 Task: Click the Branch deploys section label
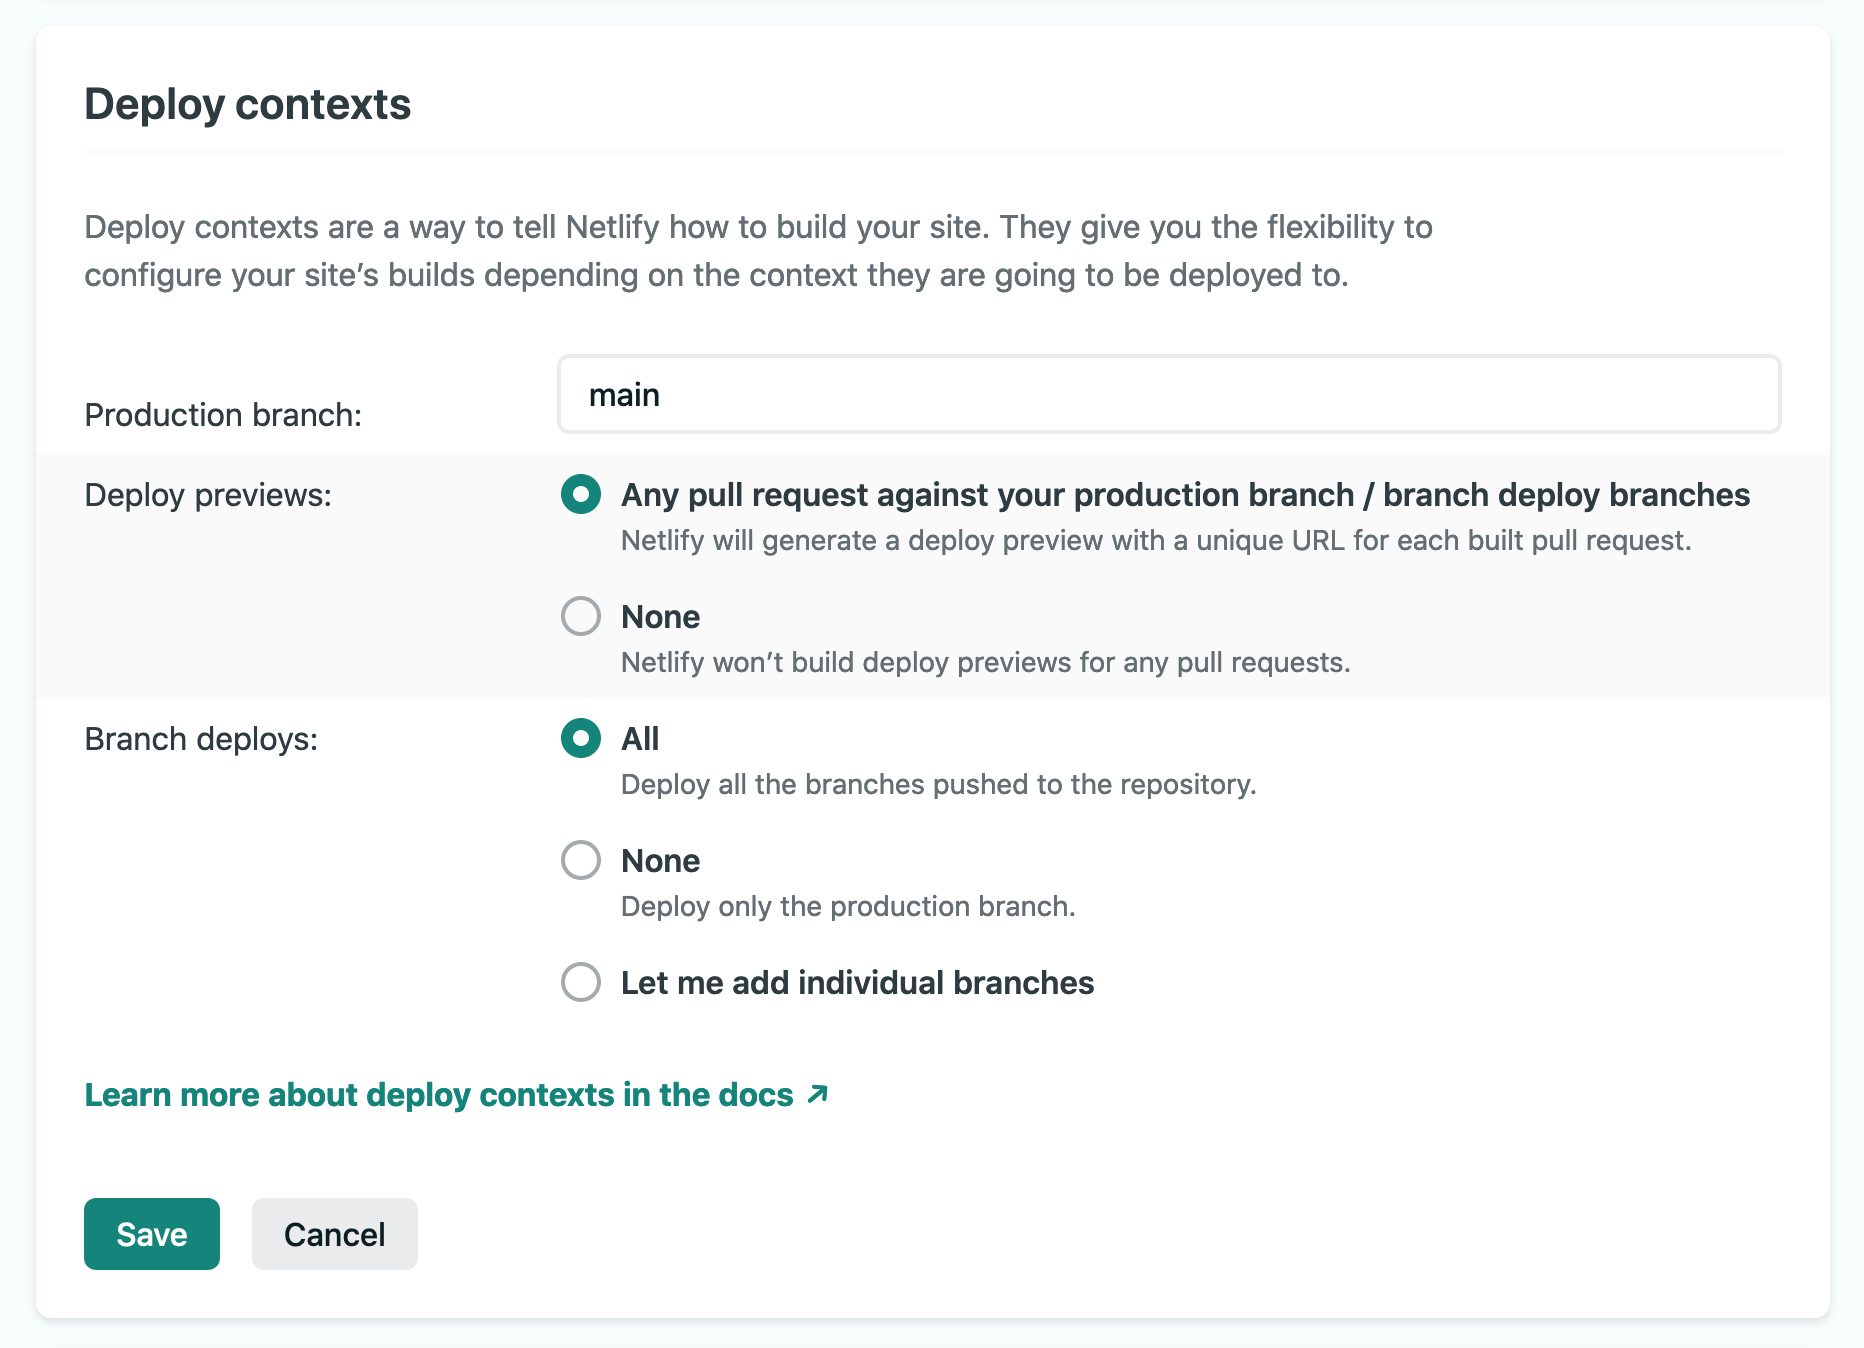(x=201, y=739)
